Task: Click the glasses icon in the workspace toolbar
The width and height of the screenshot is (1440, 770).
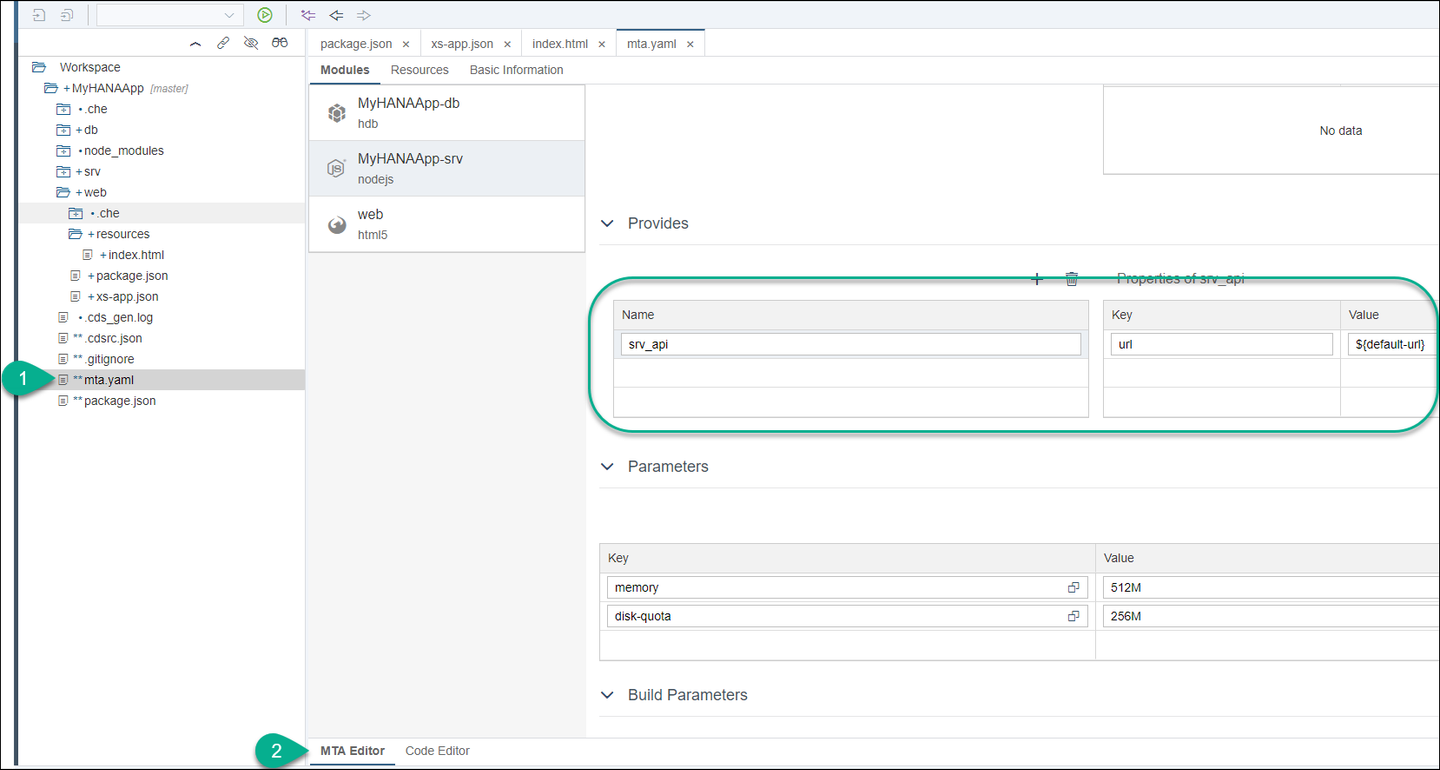Action: (280, 43)
